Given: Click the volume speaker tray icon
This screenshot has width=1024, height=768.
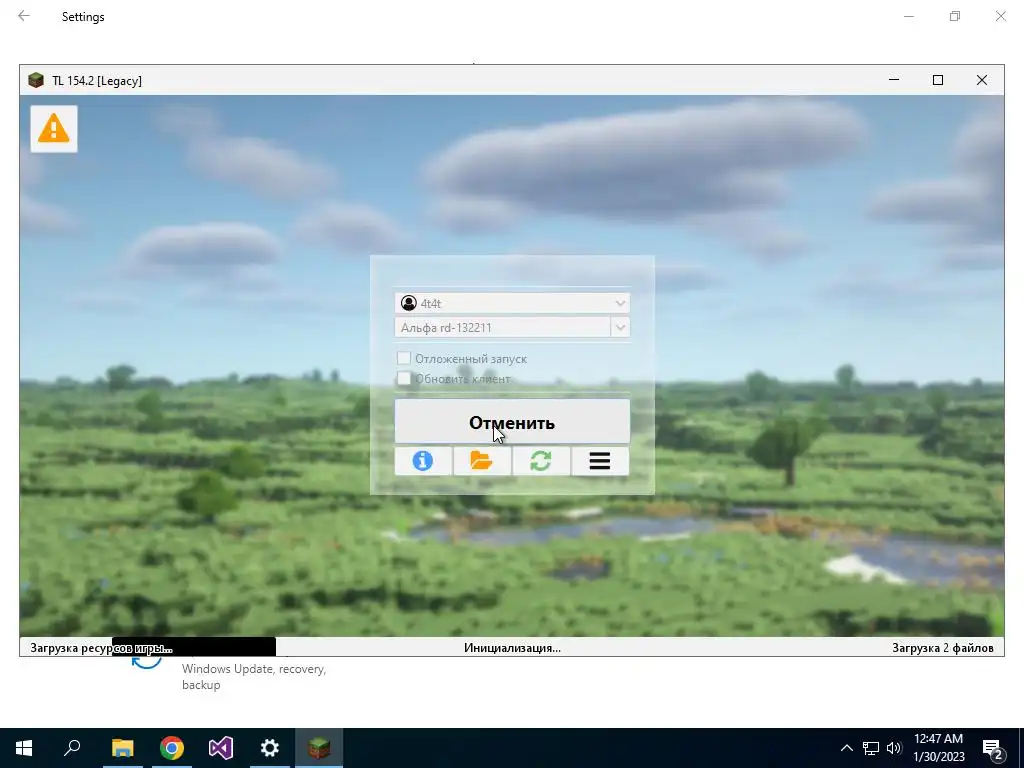Looking at the screenshot, I should tap(894, 748).
